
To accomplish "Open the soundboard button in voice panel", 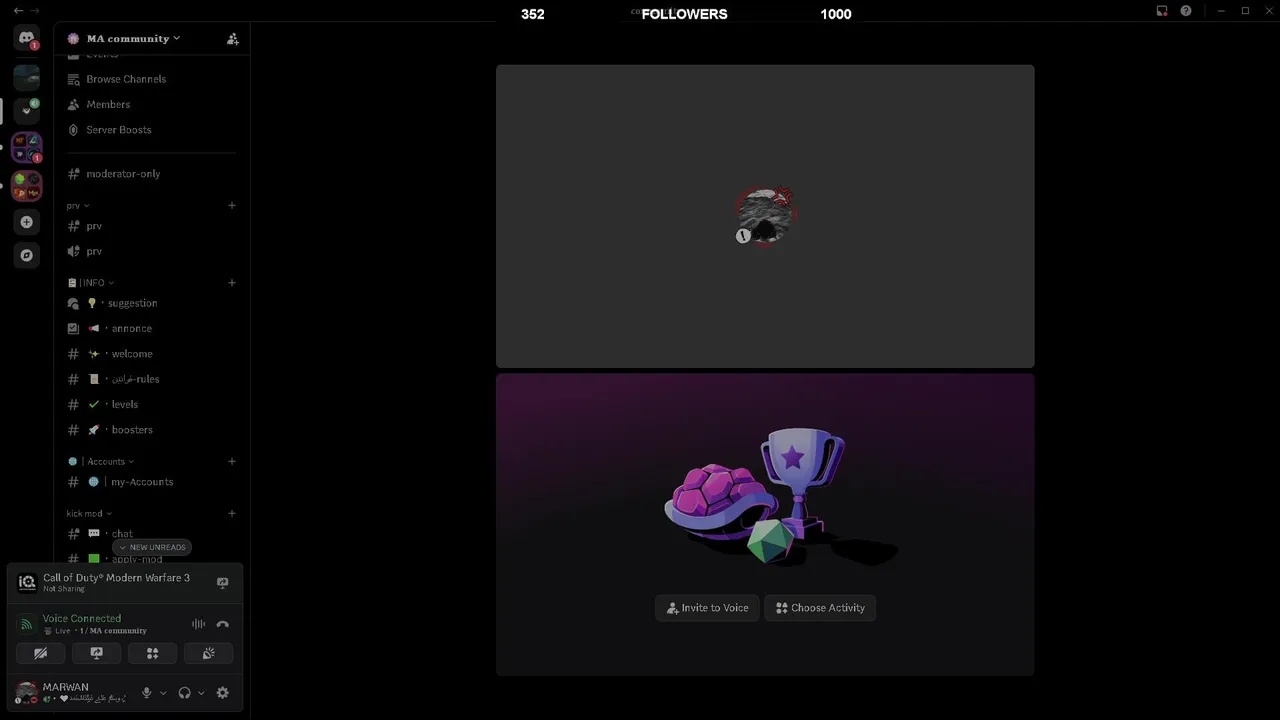I will coord(209,653).
